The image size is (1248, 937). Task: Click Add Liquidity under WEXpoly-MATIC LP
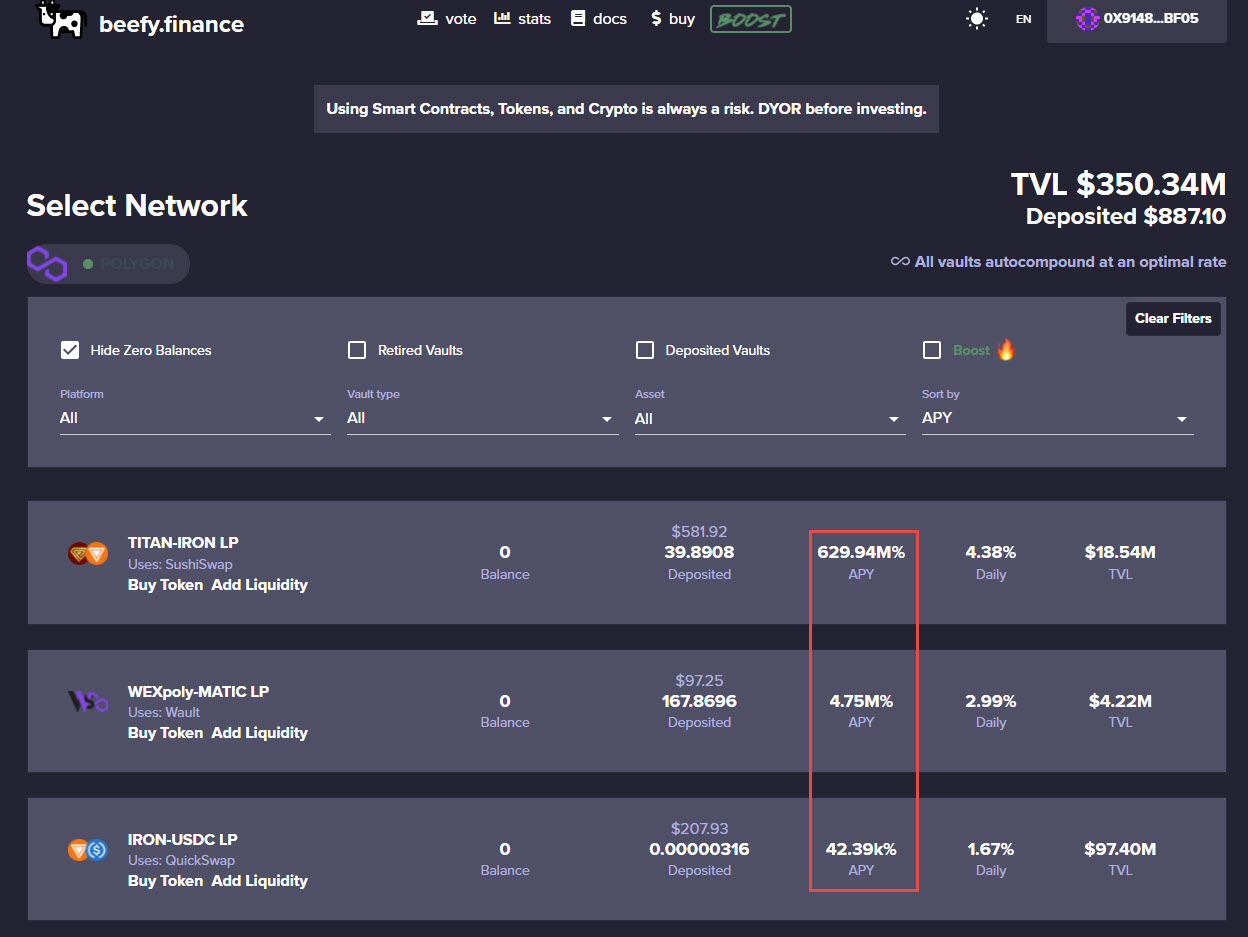tap(260, 733)
